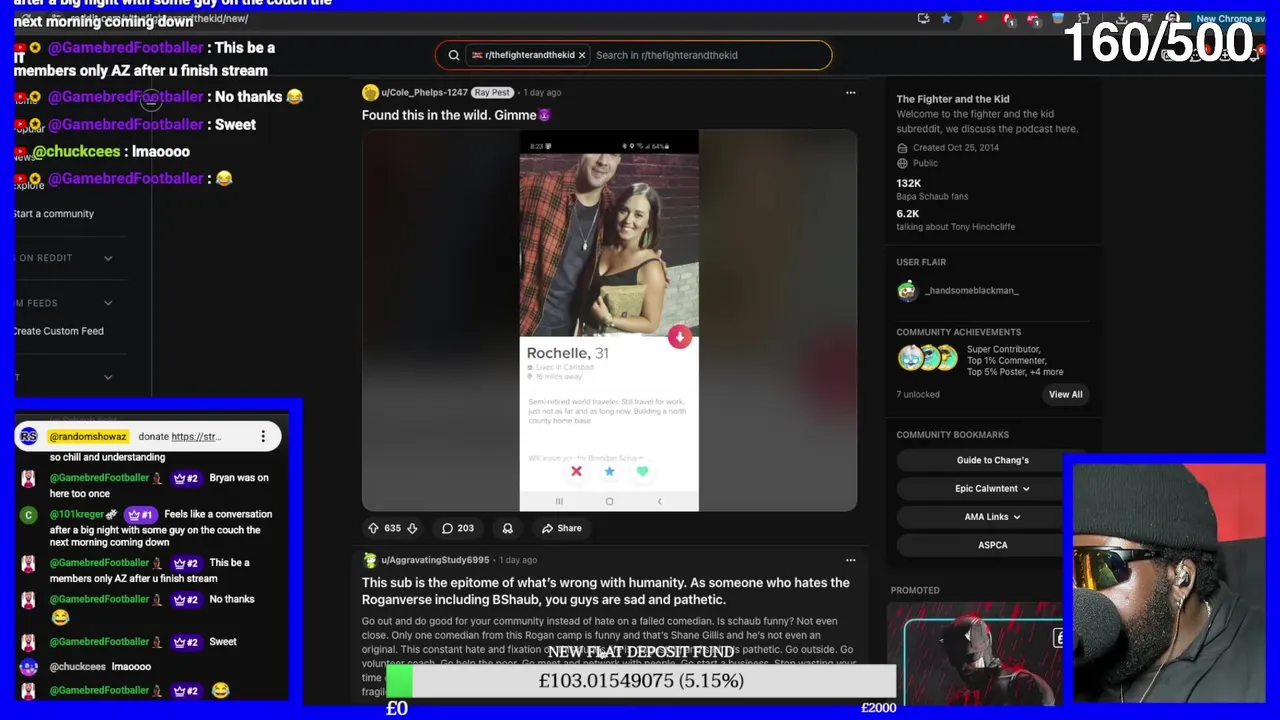Image resolution: width=1280 pixels, height=720 pixels.
Task: Open the red YouTube extension icon
Action: pos(981,18)
